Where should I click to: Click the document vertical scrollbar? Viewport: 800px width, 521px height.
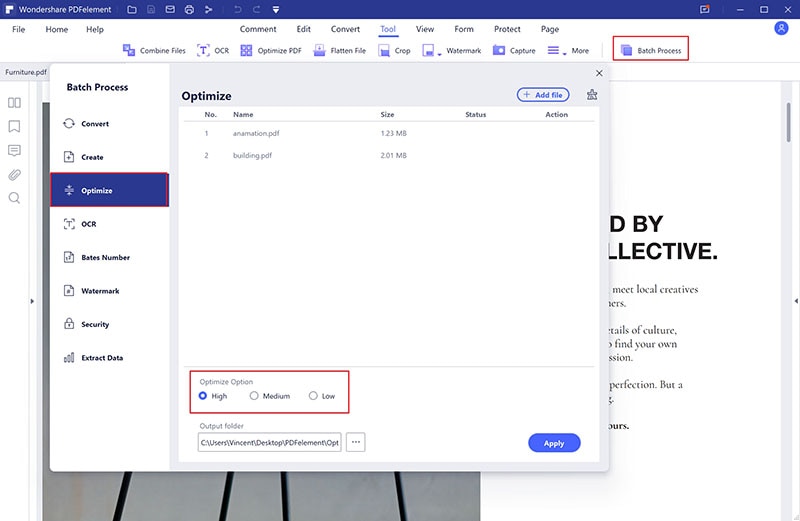tap(788, 122)
